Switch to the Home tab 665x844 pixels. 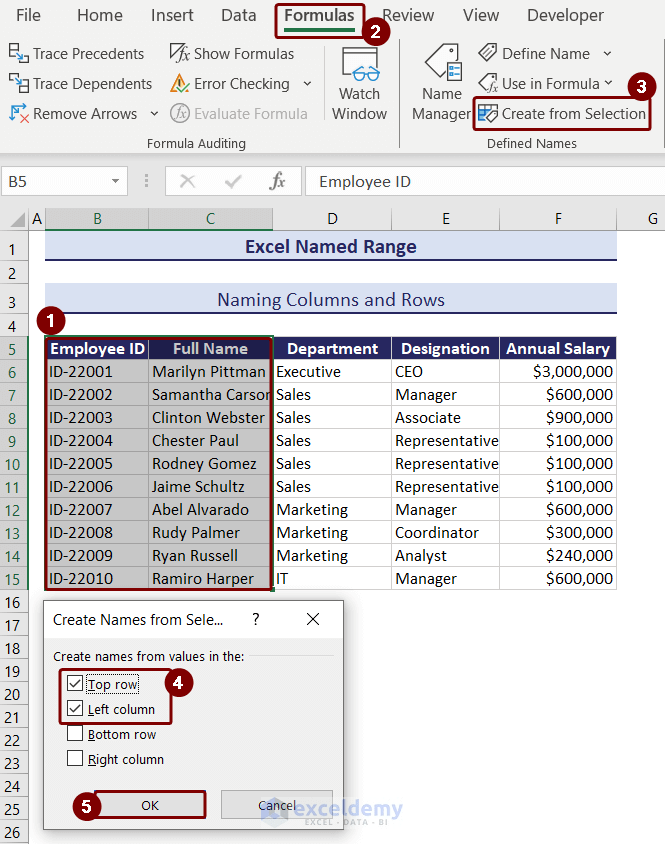[x=100, y=15]
